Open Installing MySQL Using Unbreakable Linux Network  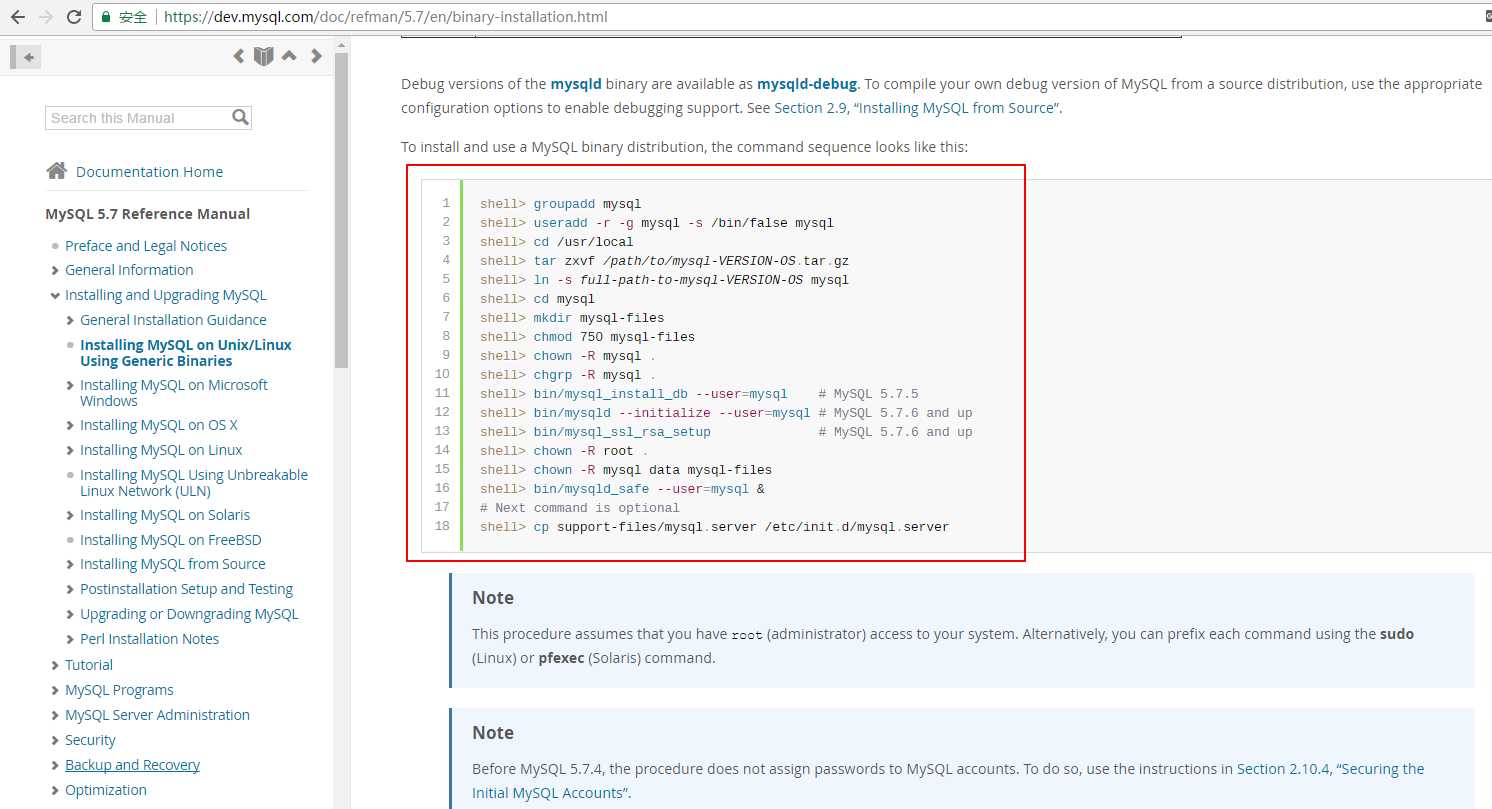(194, 483)
